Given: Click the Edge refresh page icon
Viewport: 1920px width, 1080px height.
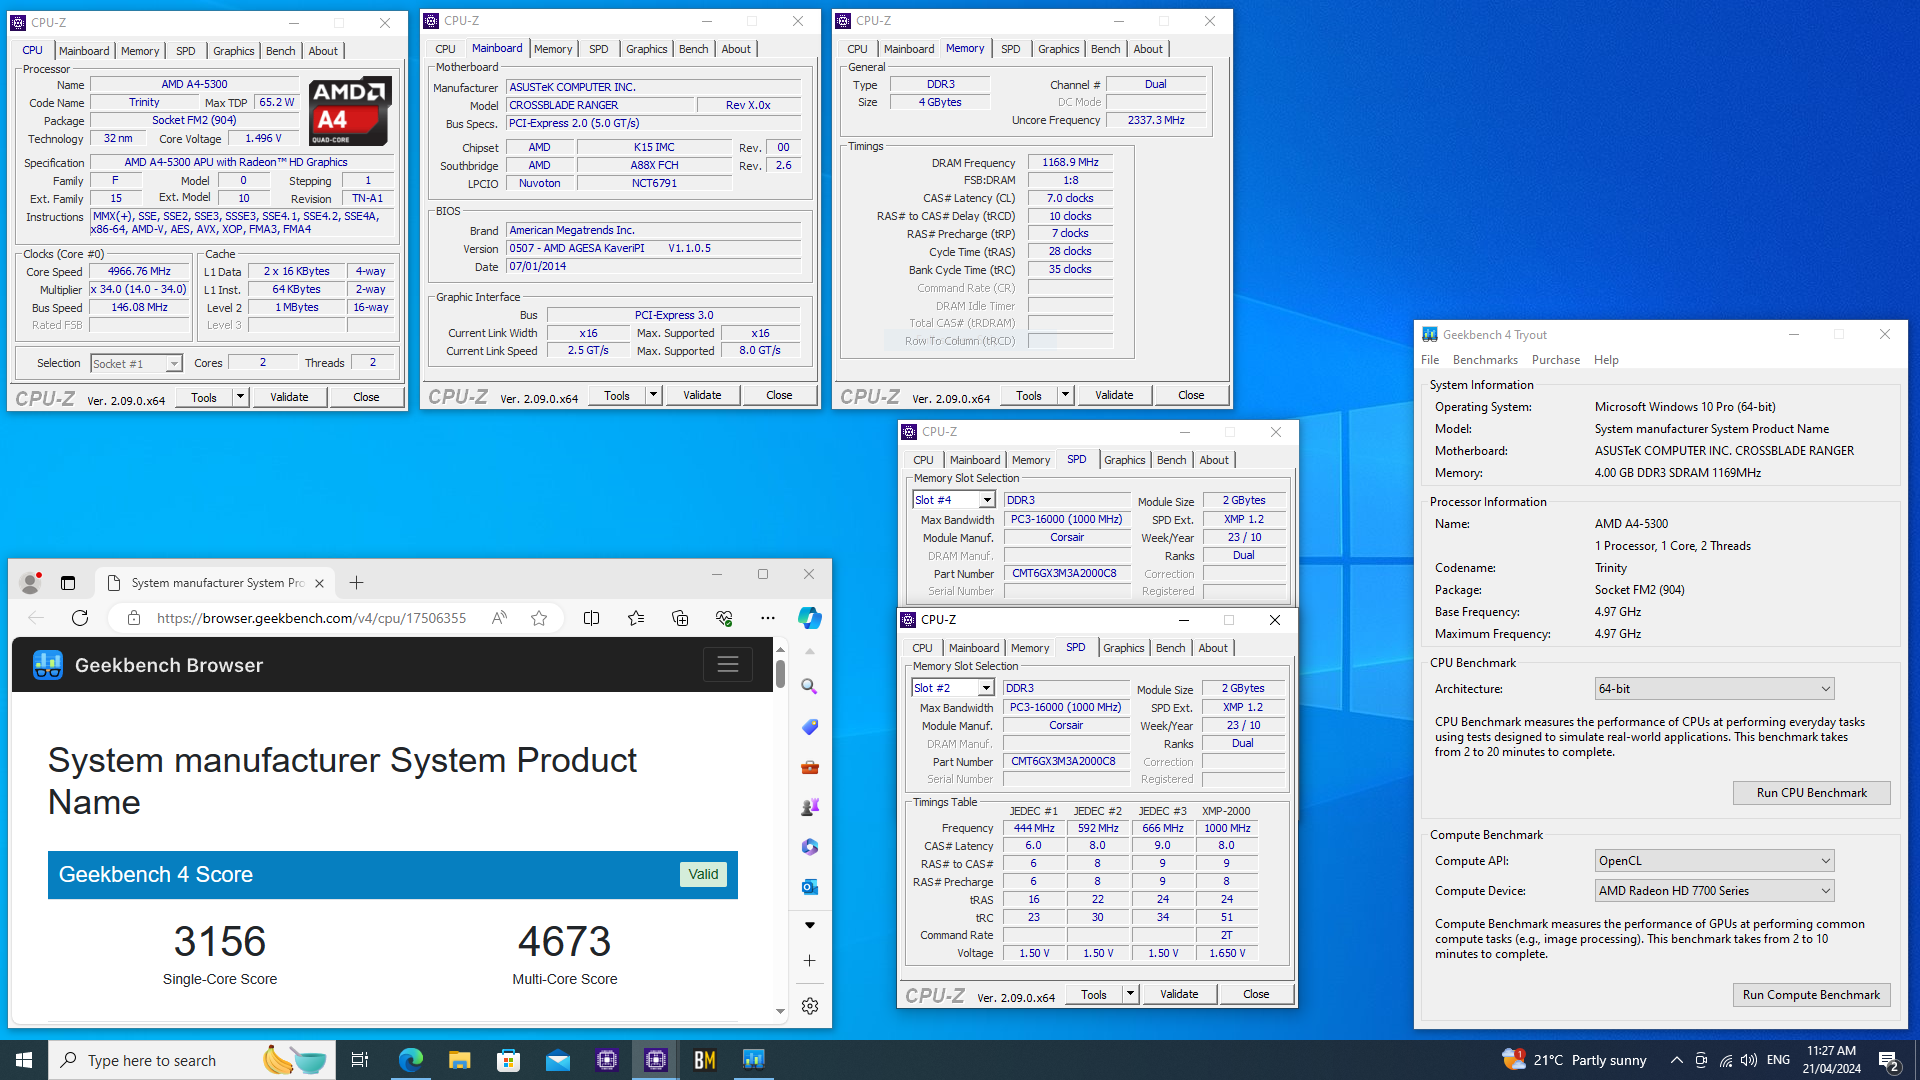Looking at the screenshot, I should click(80, 618).
